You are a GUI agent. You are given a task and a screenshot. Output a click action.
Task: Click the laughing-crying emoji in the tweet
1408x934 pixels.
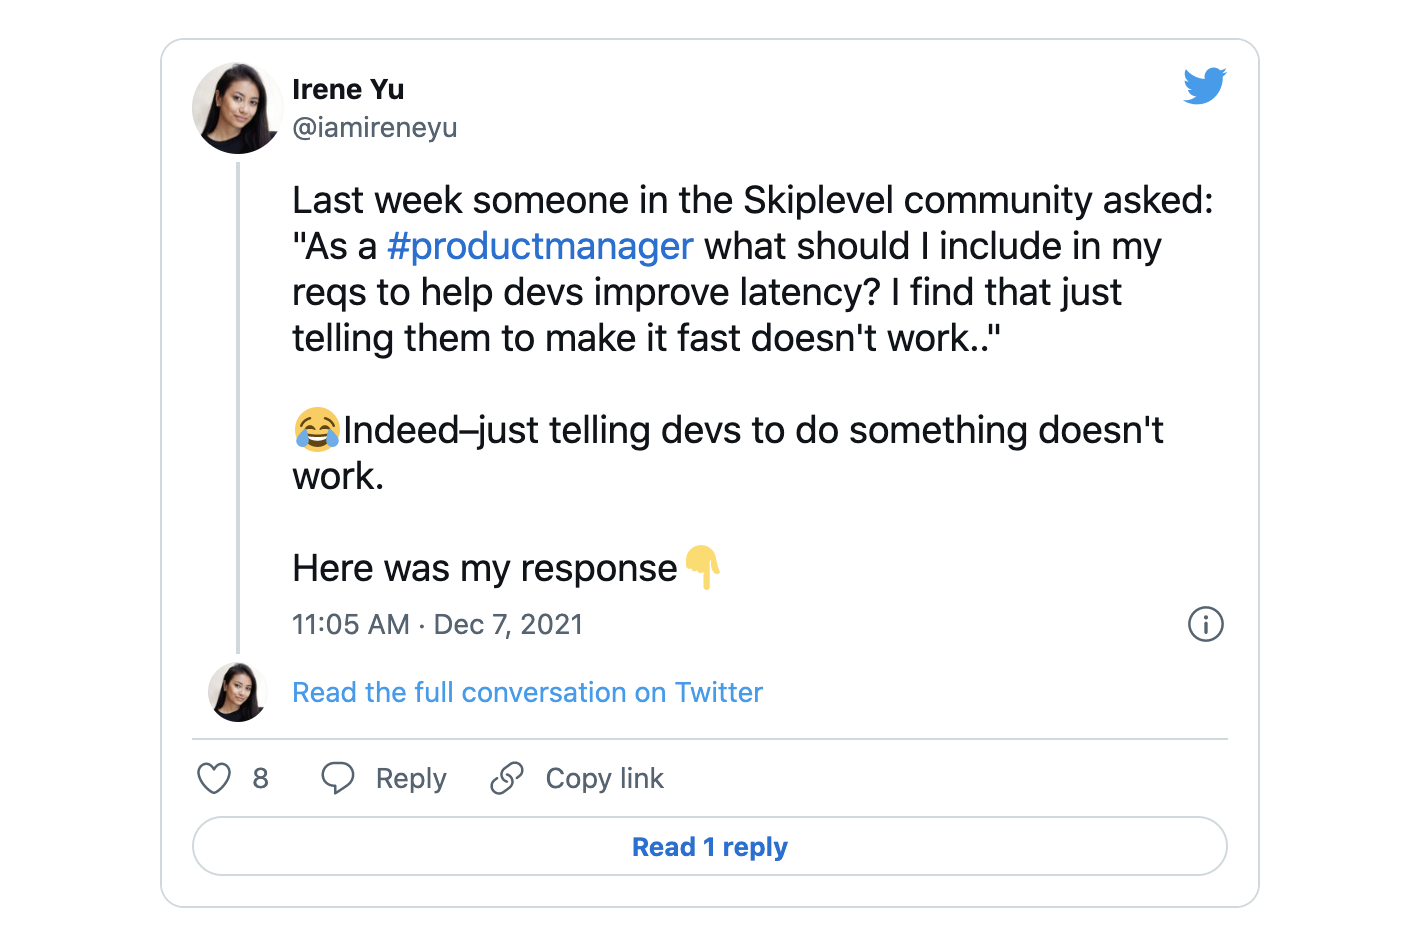tap(316, 430)
